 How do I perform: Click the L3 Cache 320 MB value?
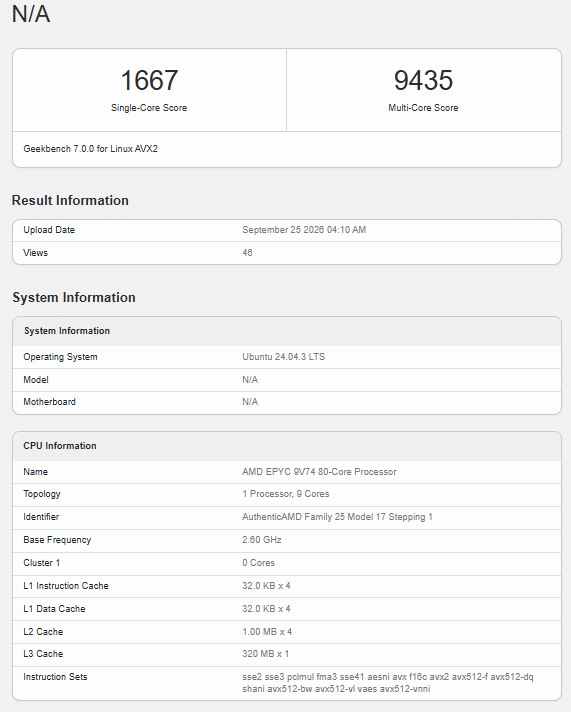[x=265, y=654]
